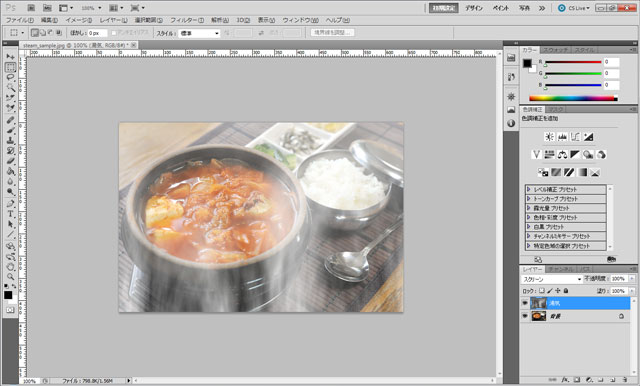Add a layer mask
Viewport: 640px width, 386px height.
577,379
